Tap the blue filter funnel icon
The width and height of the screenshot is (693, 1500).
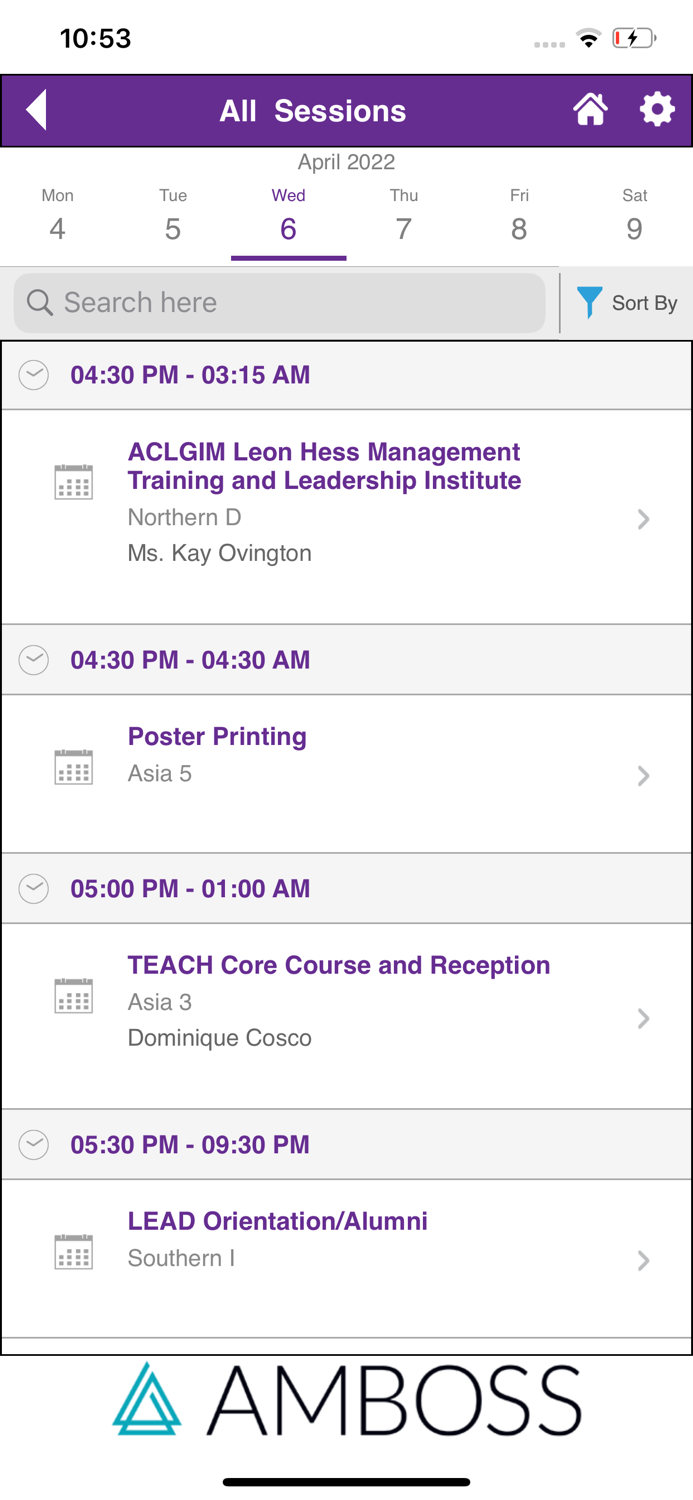(x=590, y=302)
